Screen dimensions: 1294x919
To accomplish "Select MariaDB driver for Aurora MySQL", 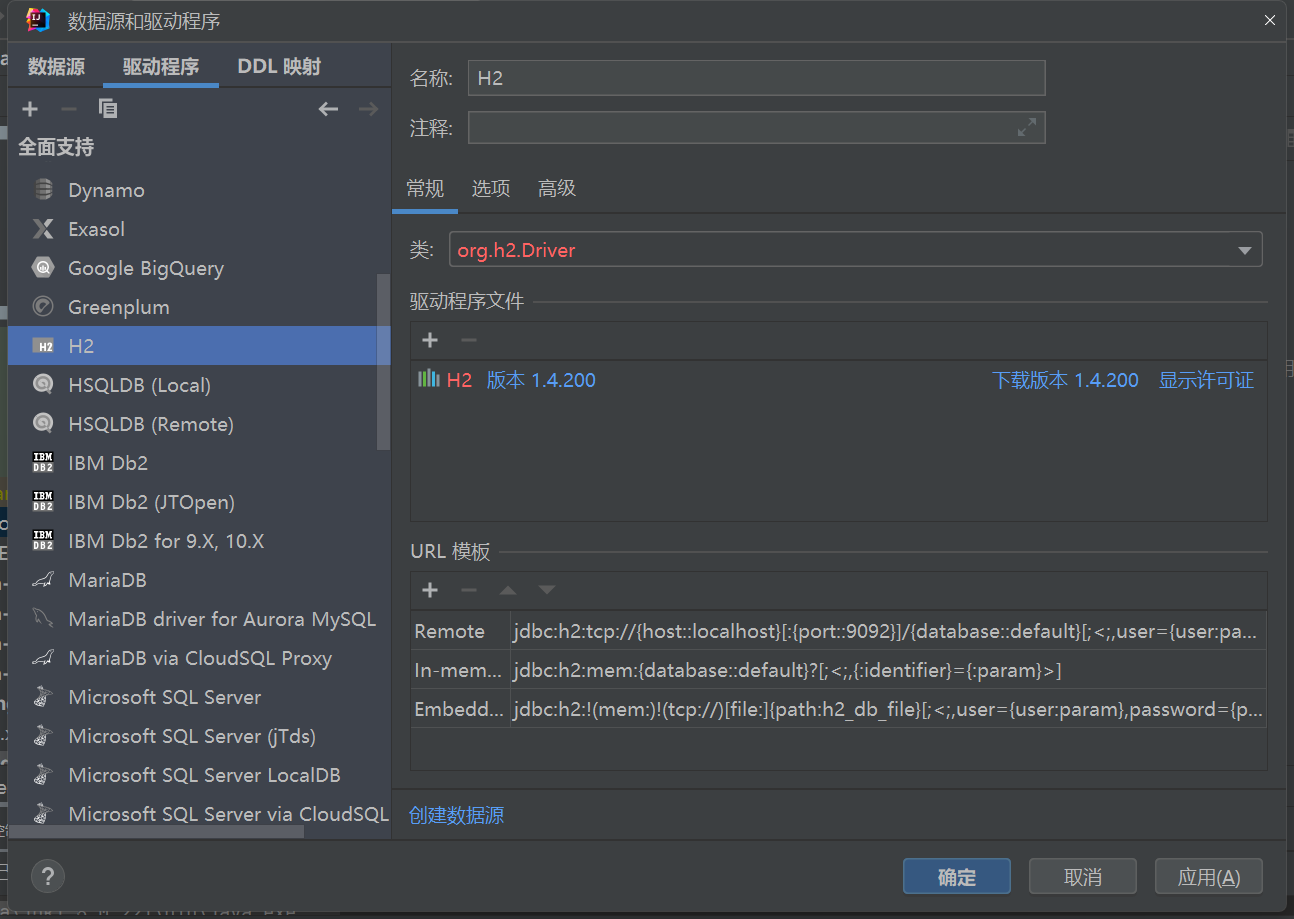I will point(222,619).
